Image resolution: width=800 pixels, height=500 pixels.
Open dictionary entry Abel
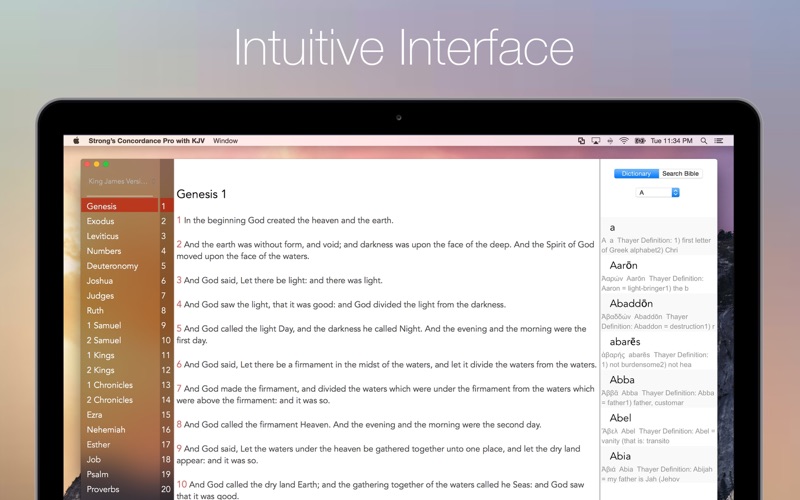(x=659, y=427)
